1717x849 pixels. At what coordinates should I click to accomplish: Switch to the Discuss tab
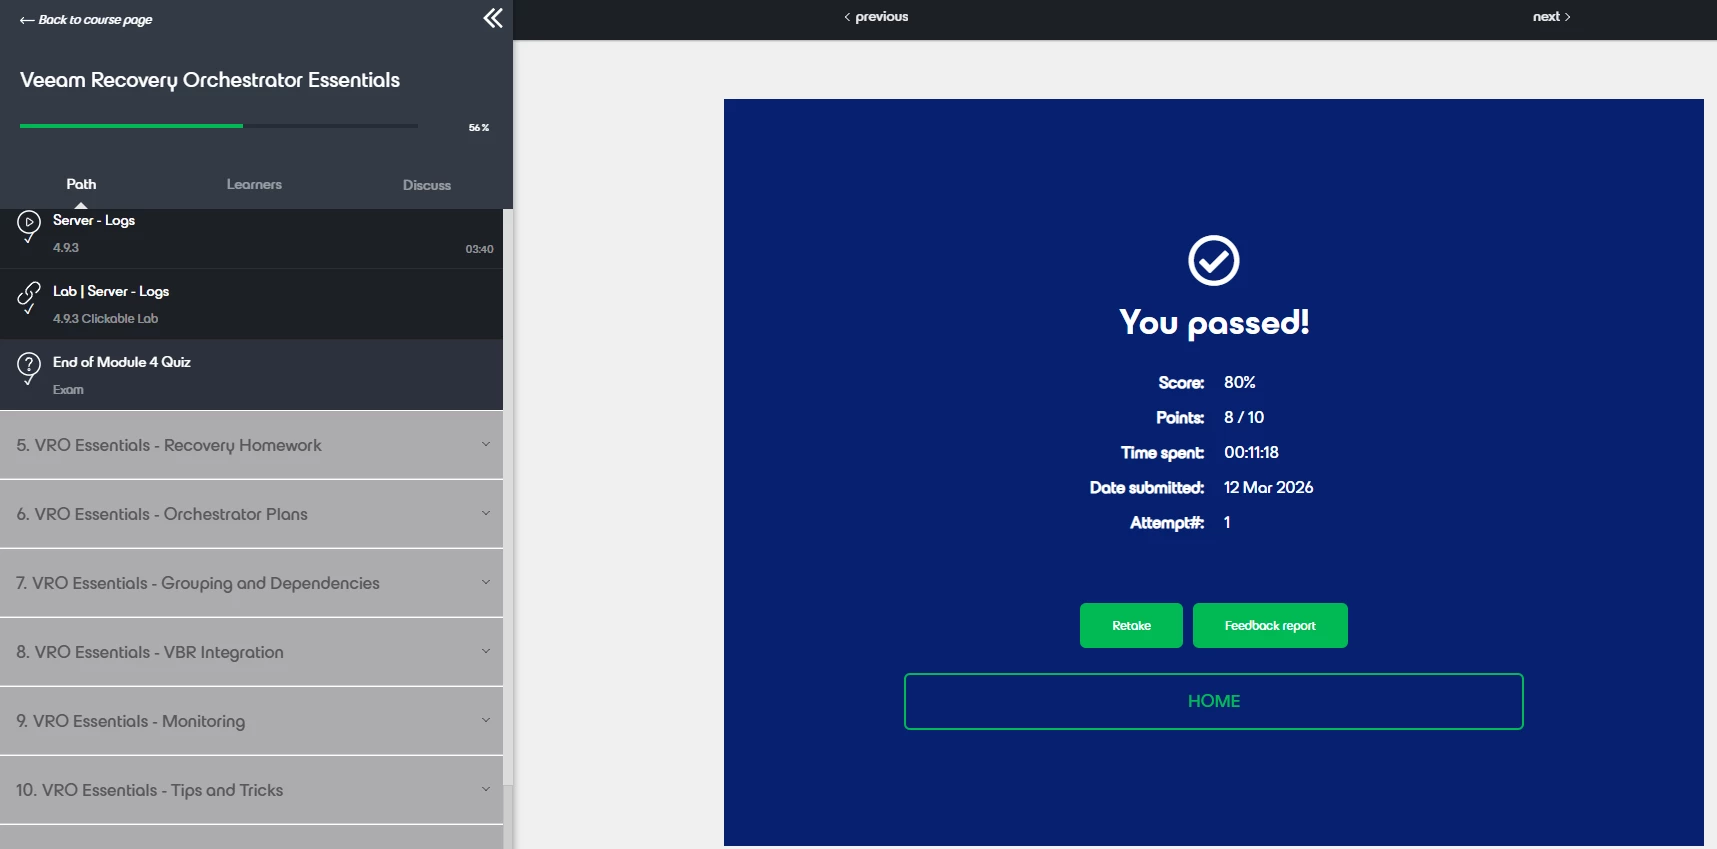(427, 185)
